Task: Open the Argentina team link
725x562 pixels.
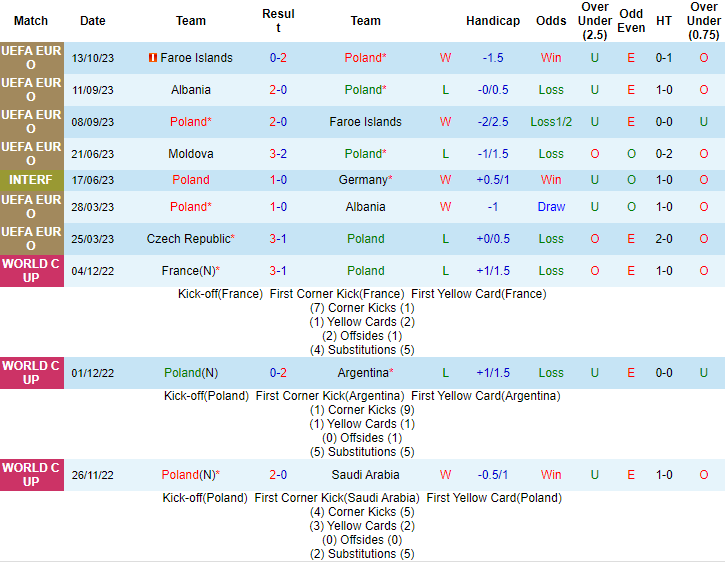Action: pos(363,373)
